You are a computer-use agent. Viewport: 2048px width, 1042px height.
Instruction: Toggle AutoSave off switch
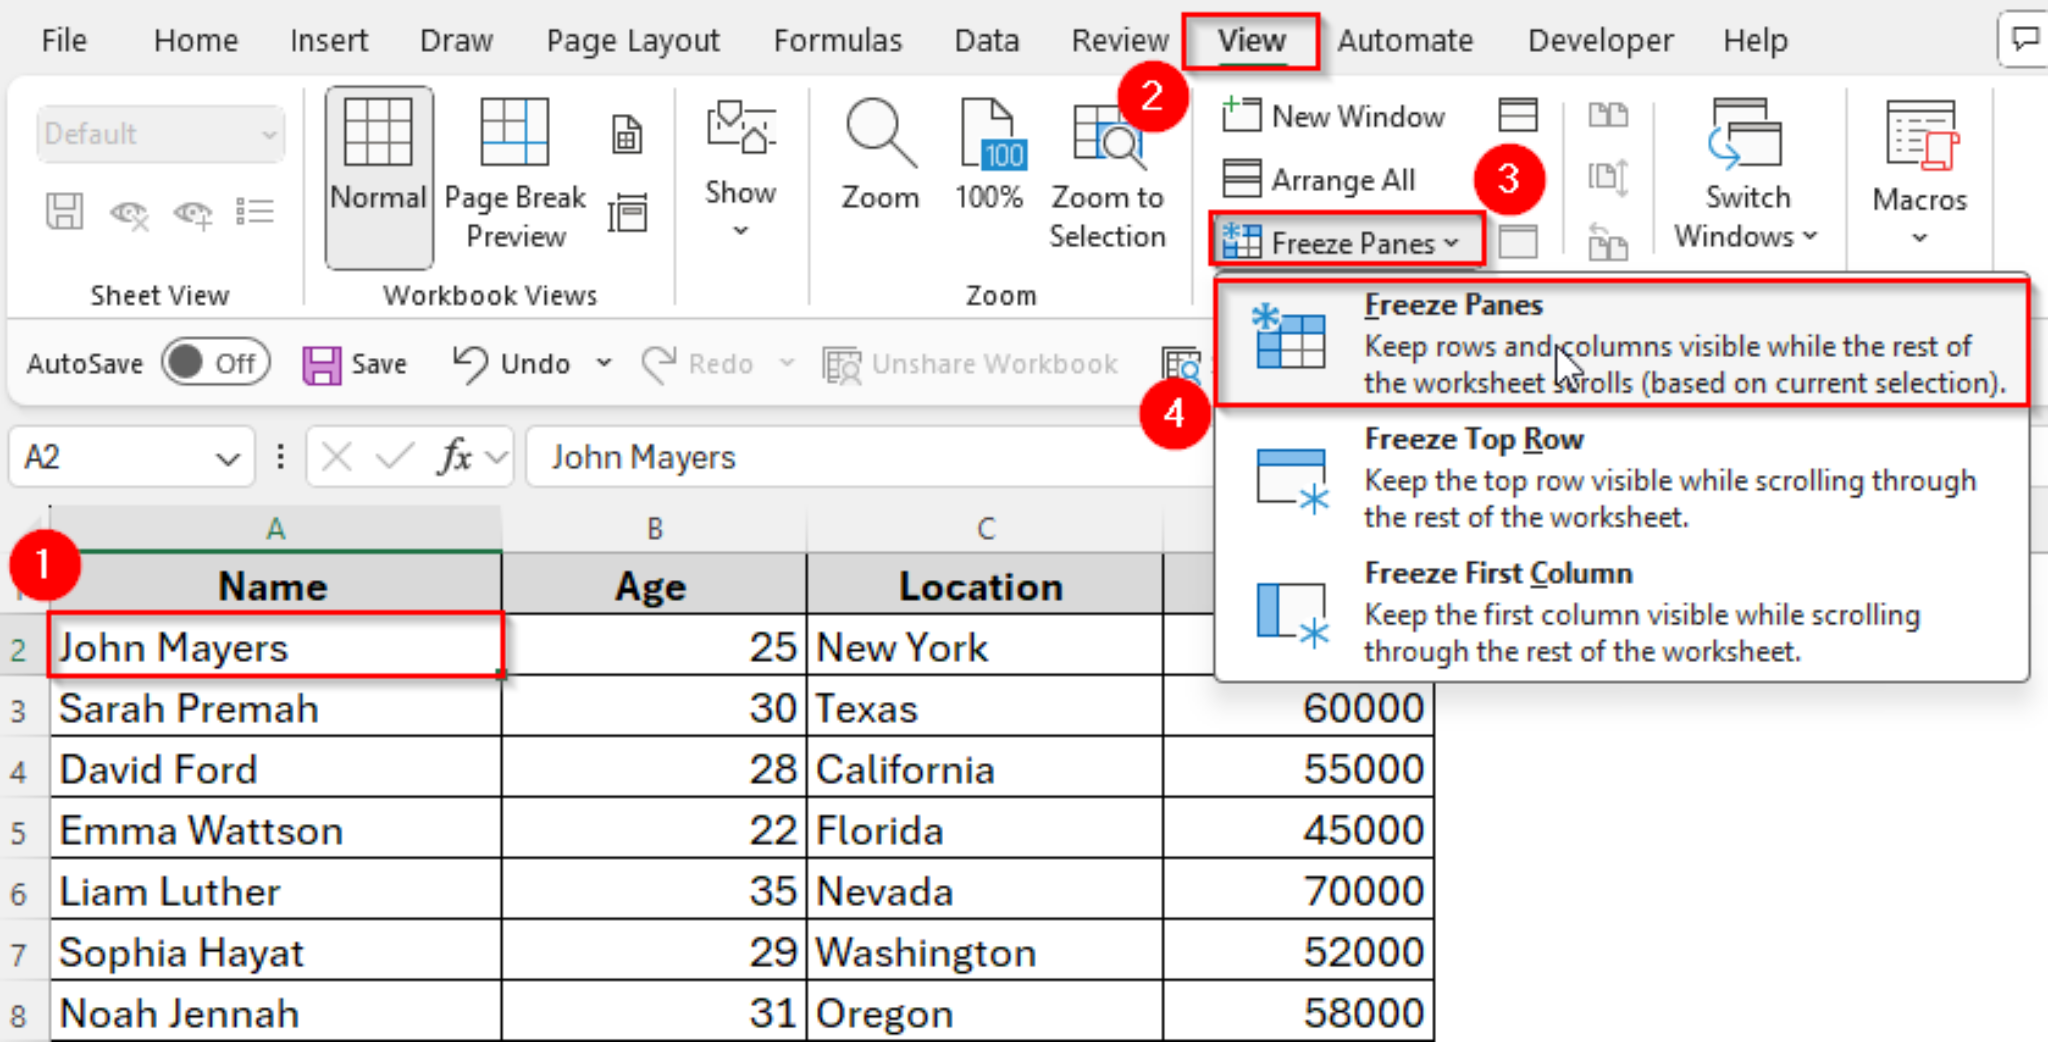[x=215, y=363]
